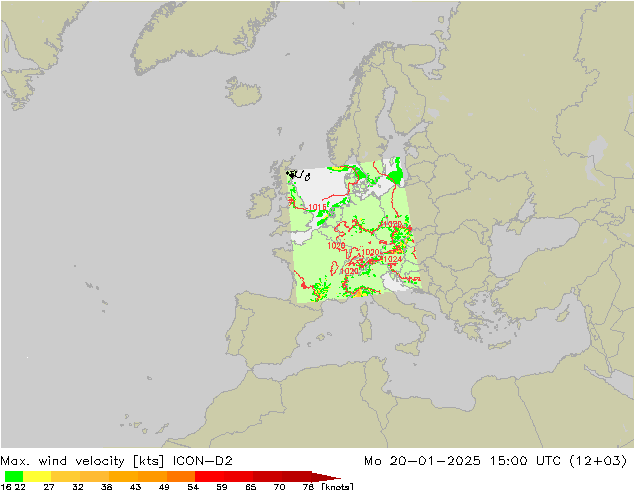Click the '27' legend value
Screen dimensions: 634x490
[49, 486]
